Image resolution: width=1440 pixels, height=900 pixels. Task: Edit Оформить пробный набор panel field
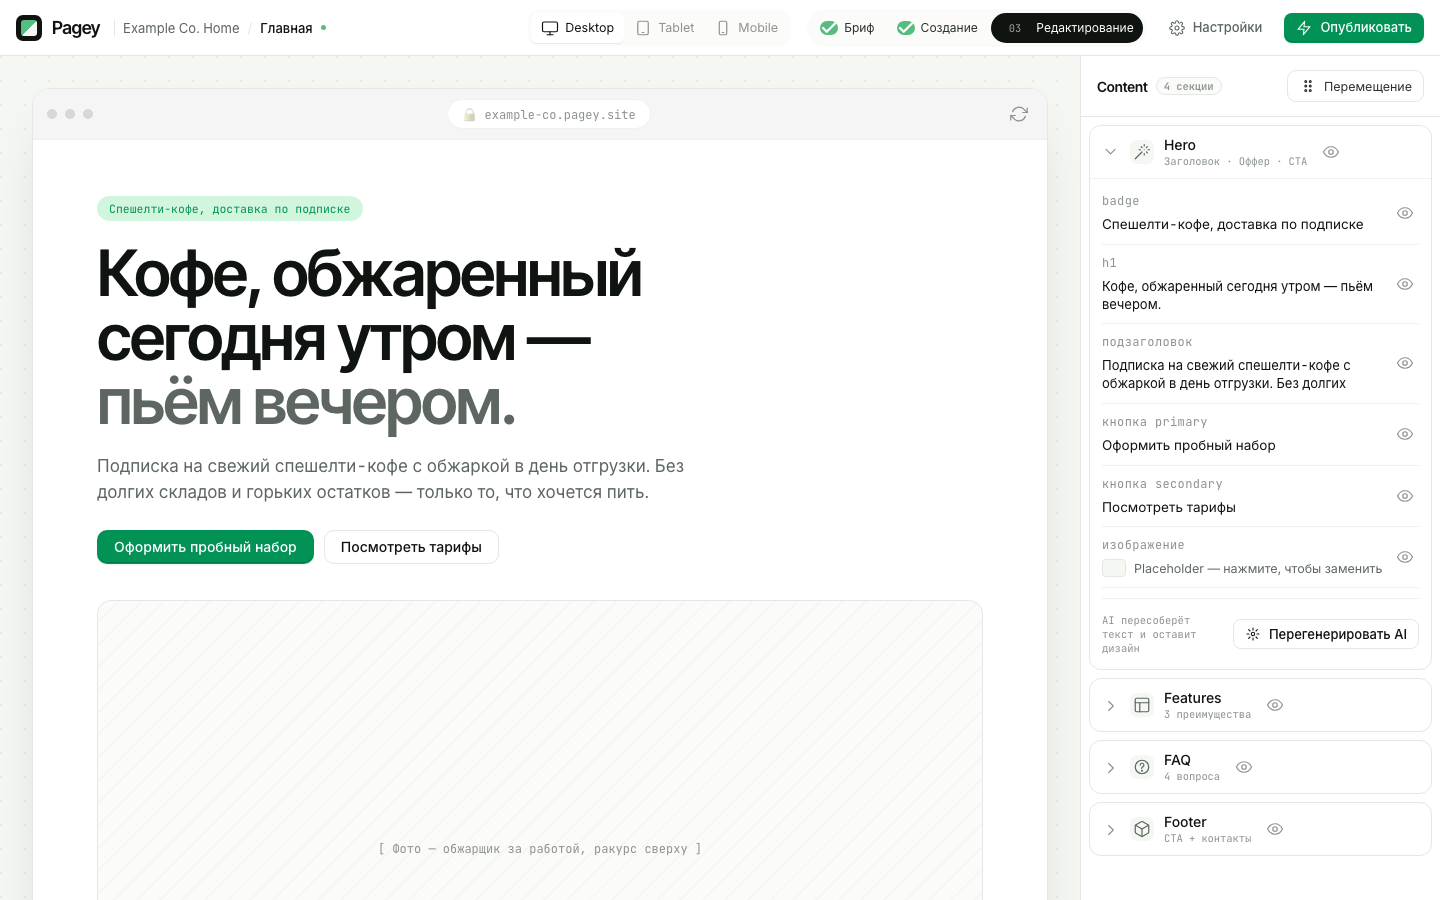1188,445
